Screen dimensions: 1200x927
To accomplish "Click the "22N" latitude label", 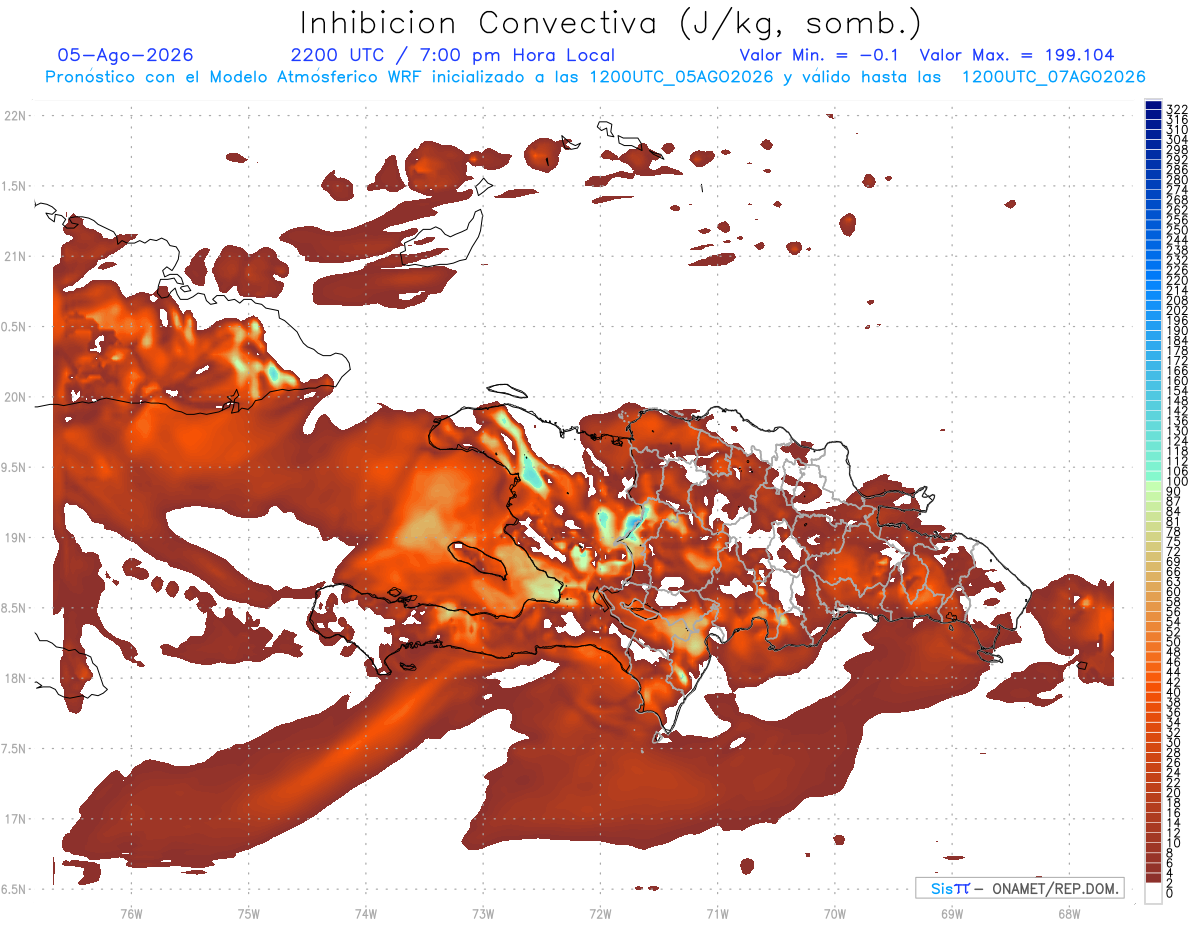I will click(x=14, y=116).
